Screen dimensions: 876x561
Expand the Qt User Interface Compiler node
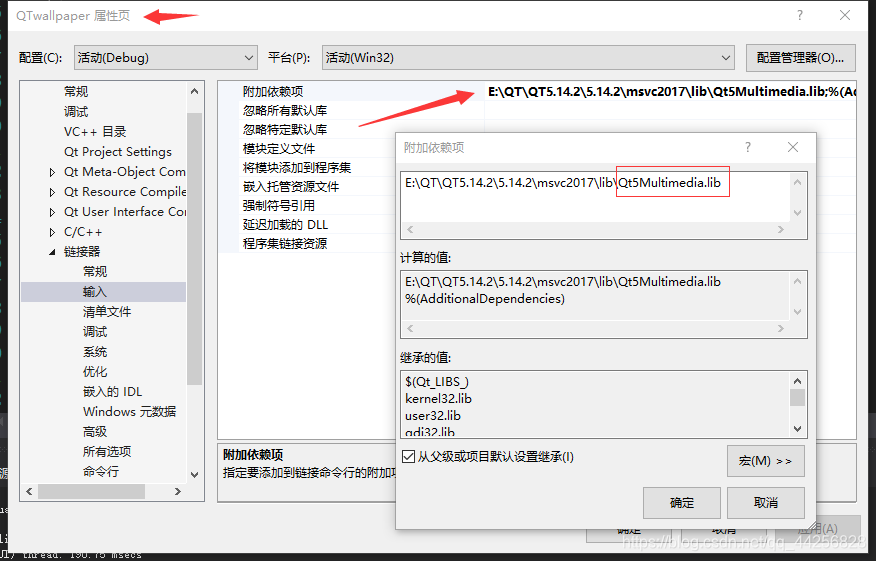tap(52, 212)
